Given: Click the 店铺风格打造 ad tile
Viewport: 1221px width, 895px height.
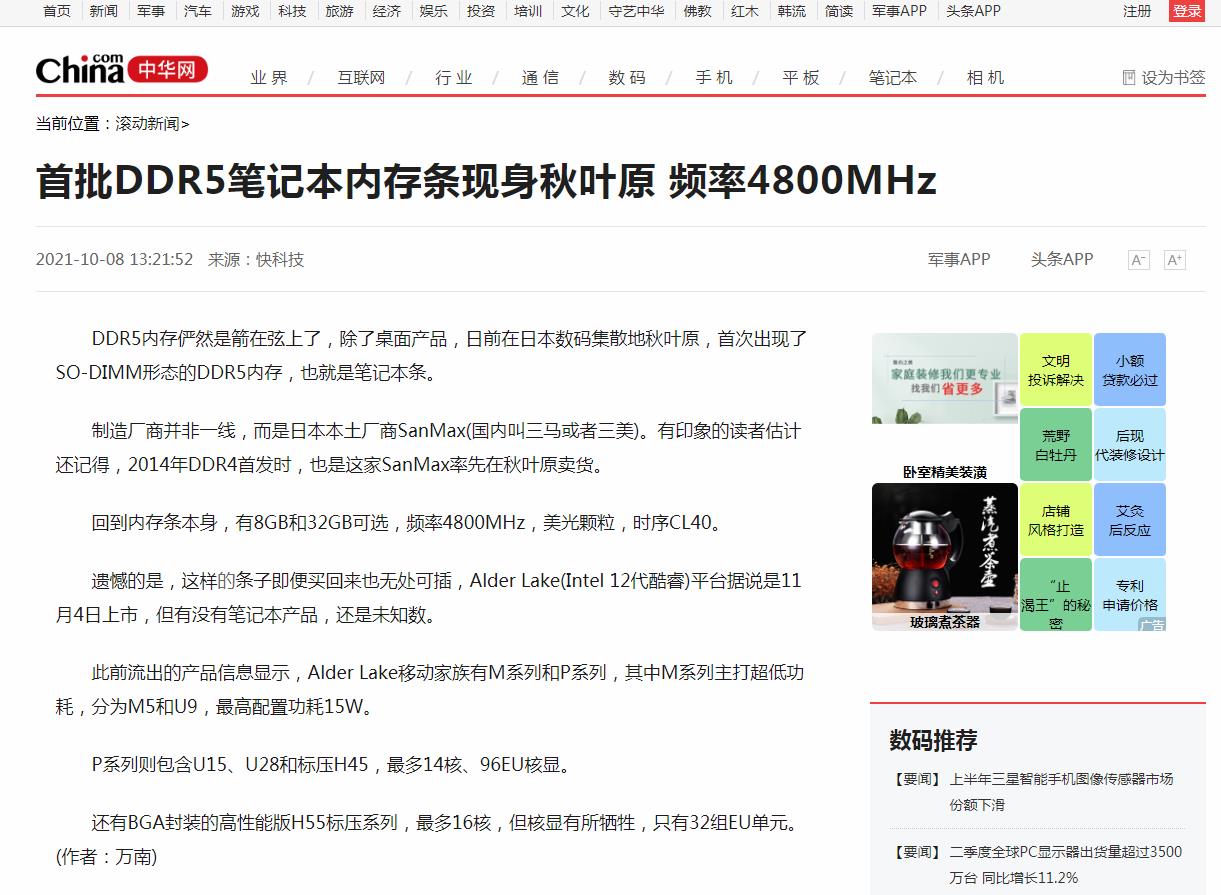Looking at the screenshot, I should (x=1055, y=520).
